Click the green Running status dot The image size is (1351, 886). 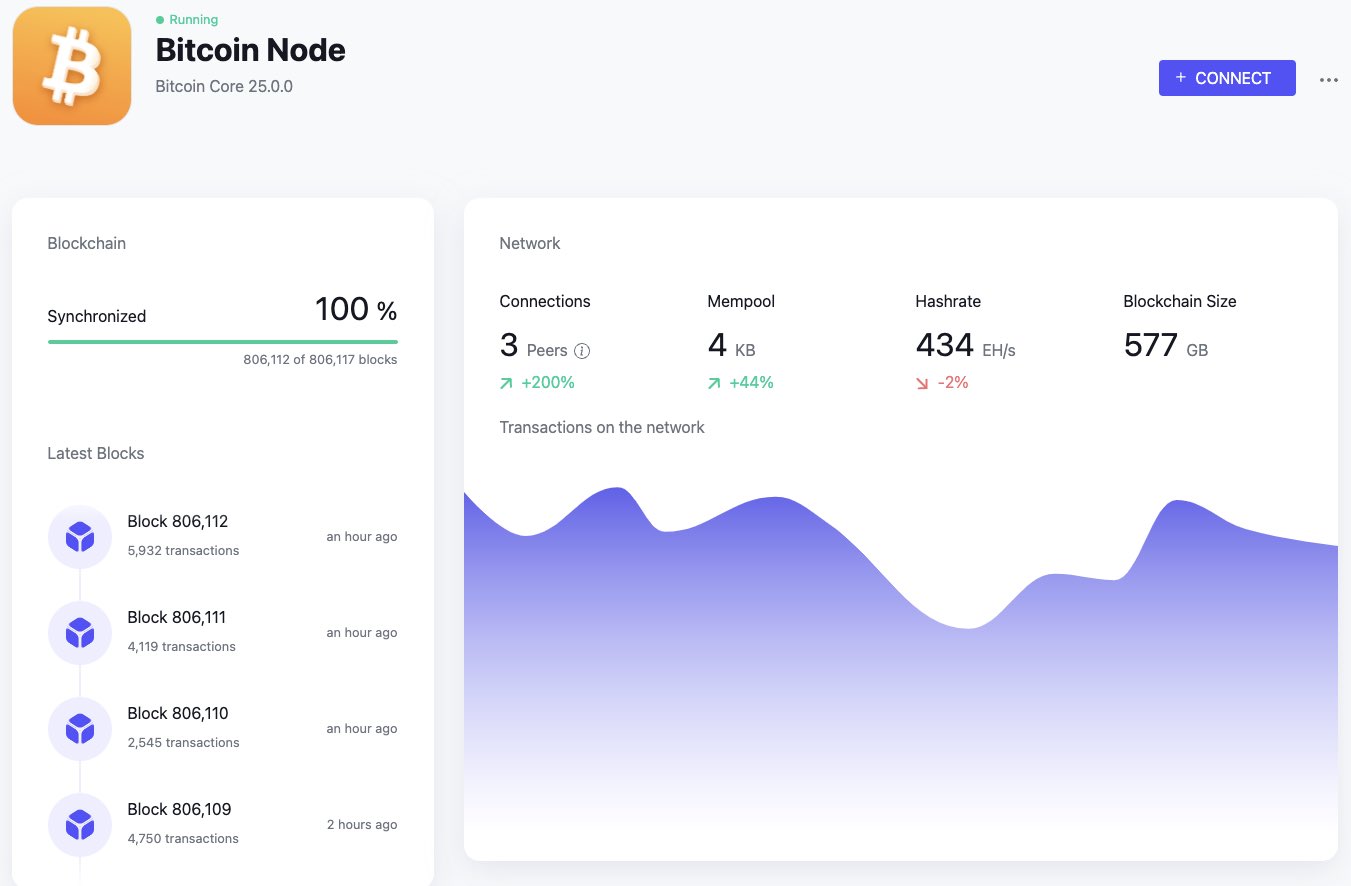pyautogui.click(x=160, y=20)
